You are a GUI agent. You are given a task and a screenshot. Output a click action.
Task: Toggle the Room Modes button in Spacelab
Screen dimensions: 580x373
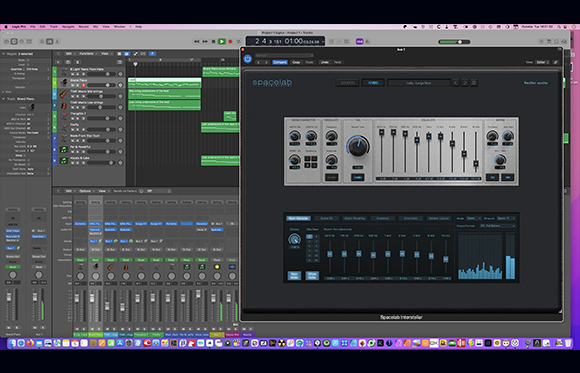point(294,275)
